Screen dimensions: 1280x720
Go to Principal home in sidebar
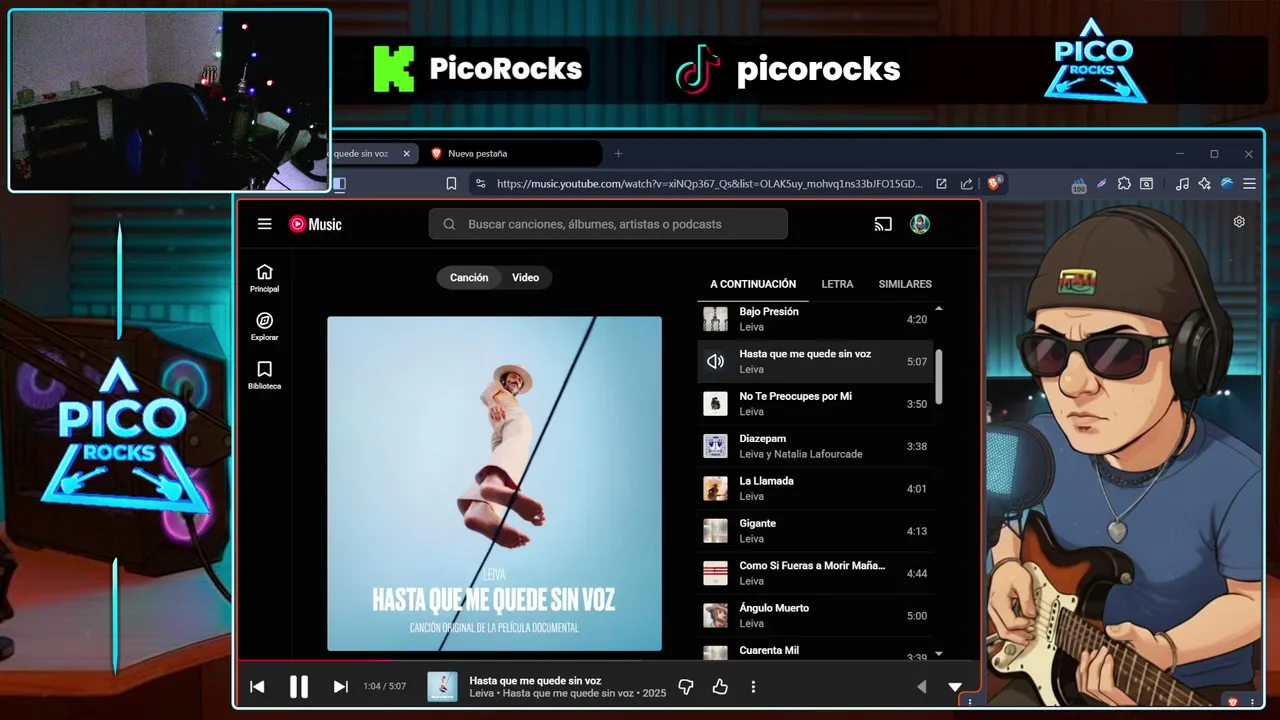click(264, 278)
